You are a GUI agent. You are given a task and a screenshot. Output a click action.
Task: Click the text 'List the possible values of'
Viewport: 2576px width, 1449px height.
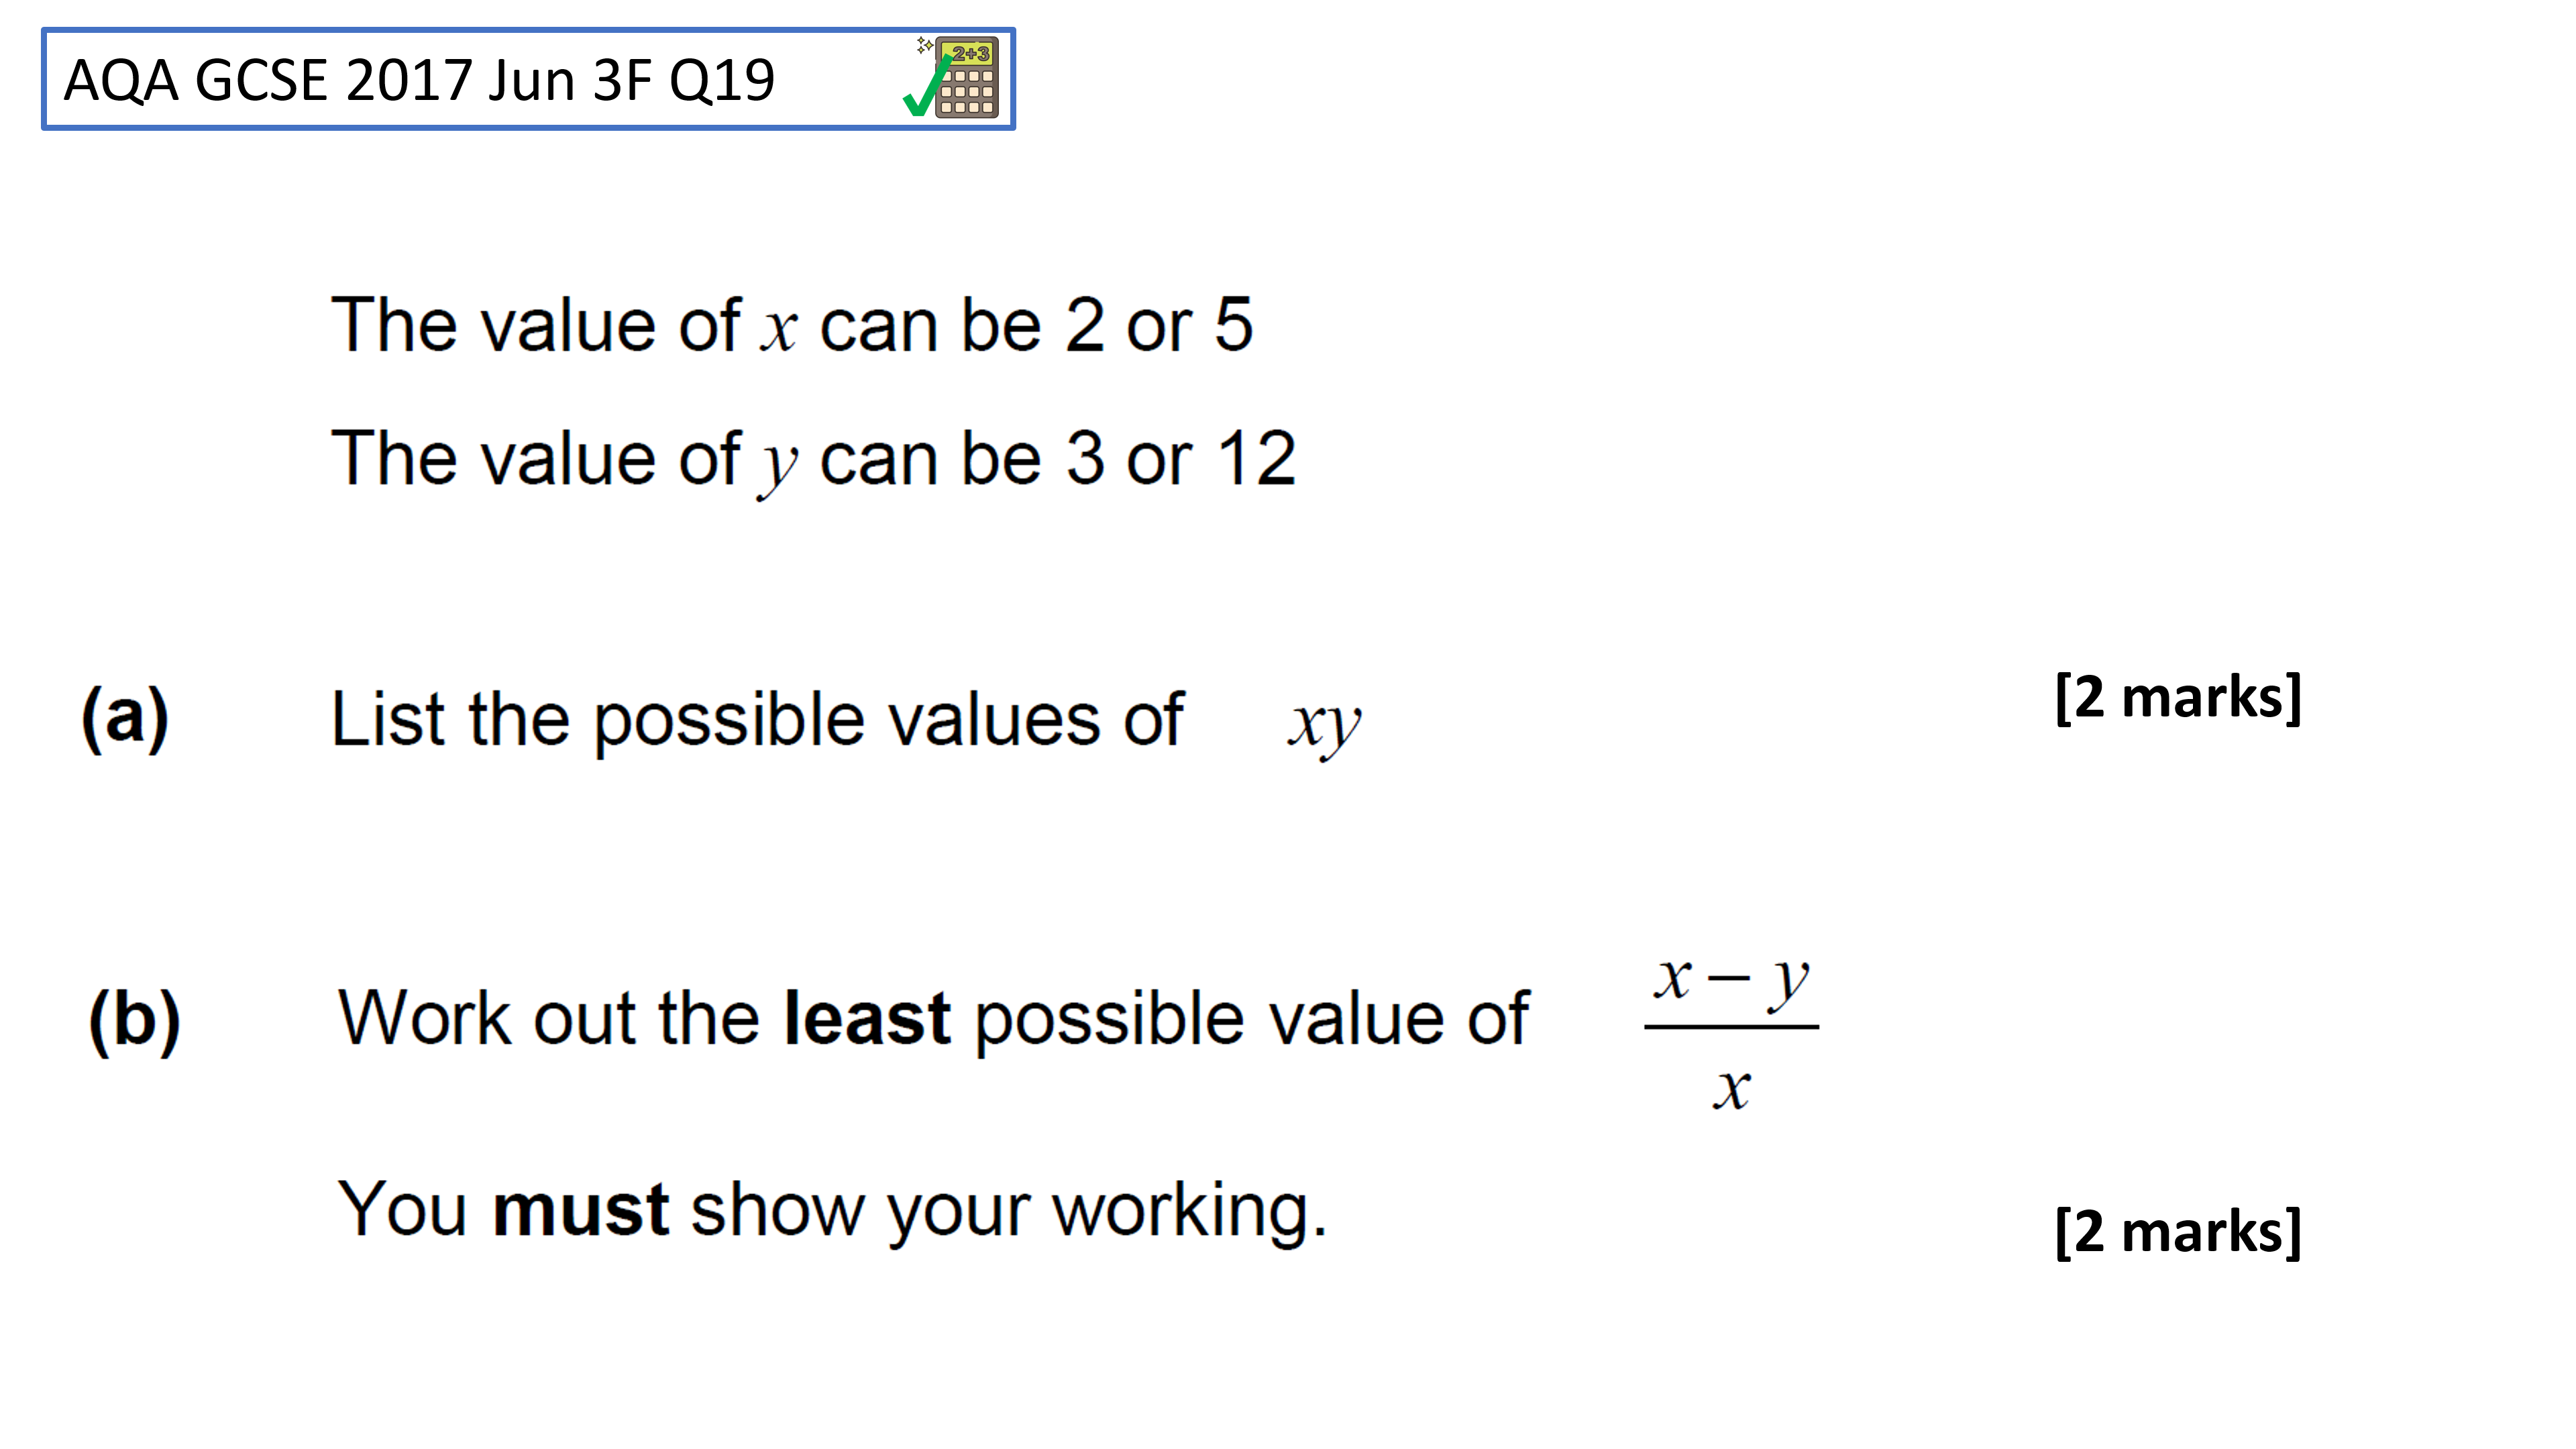click(757, 720)
